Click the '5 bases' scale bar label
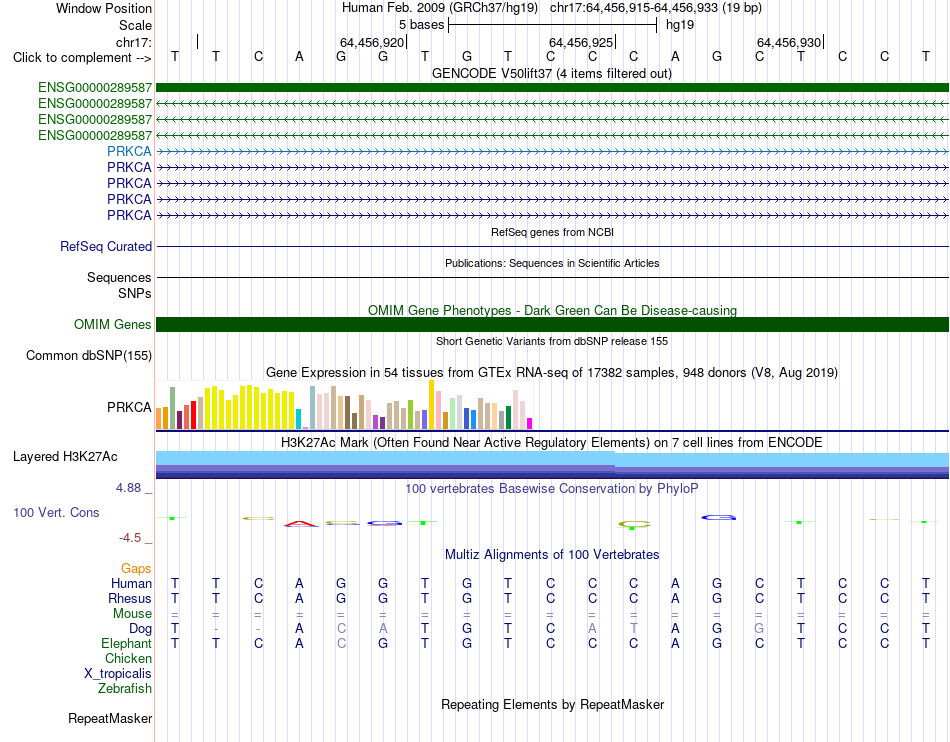The image size is (950, 742). [x=421, y=25]
